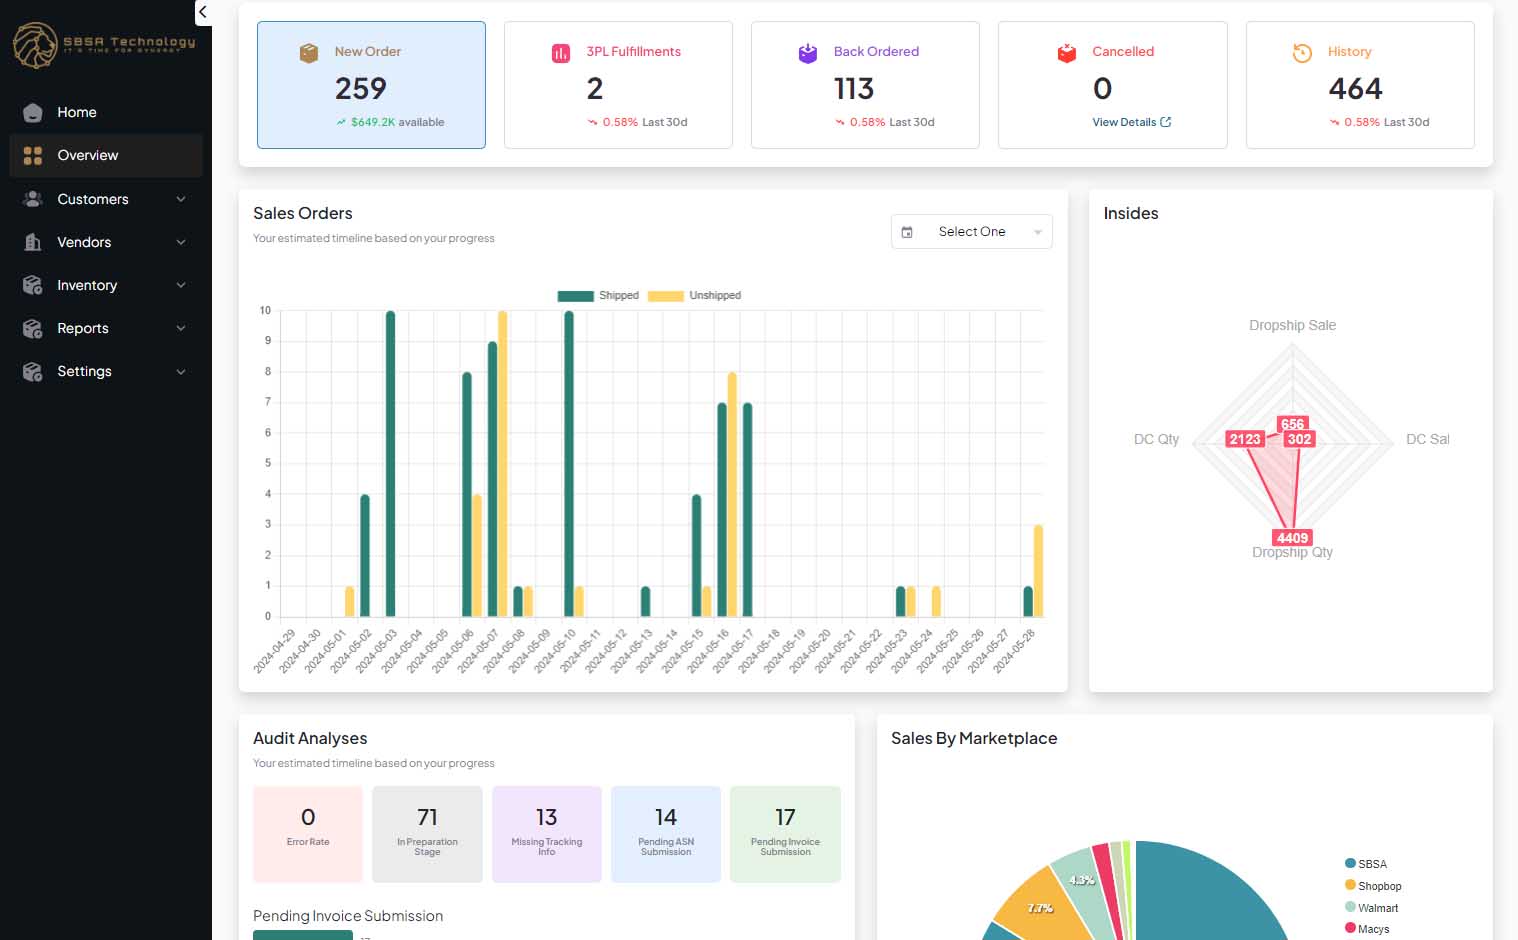Click the SBSA Technology lion logo
This screenshot has width=1518, height=940.
34,45
